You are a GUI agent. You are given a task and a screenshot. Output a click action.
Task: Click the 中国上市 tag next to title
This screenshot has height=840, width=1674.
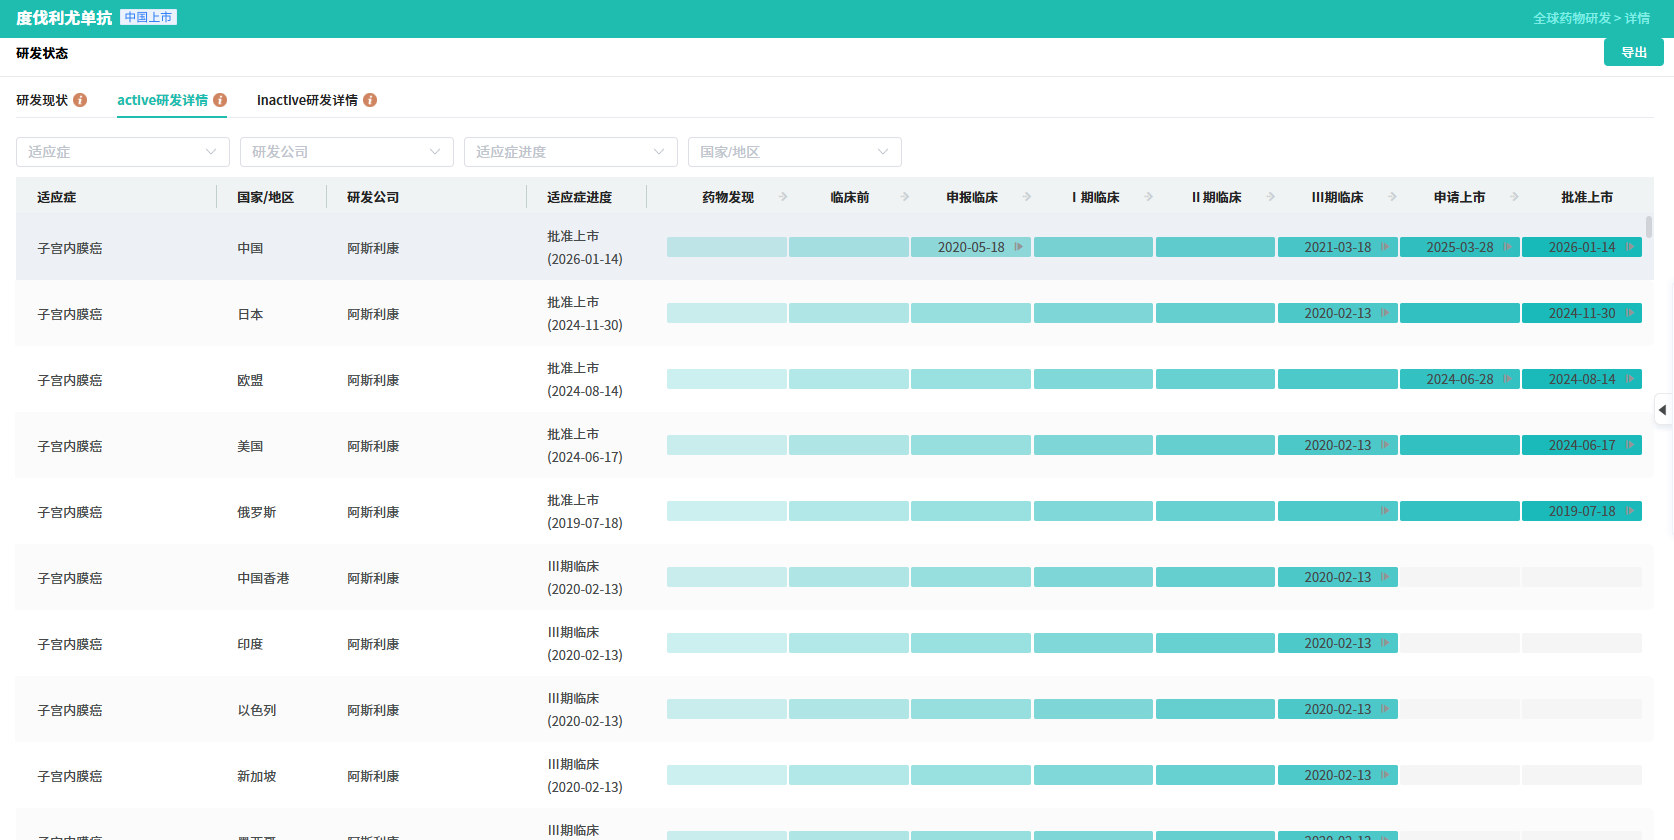click(x=148, y=17)
